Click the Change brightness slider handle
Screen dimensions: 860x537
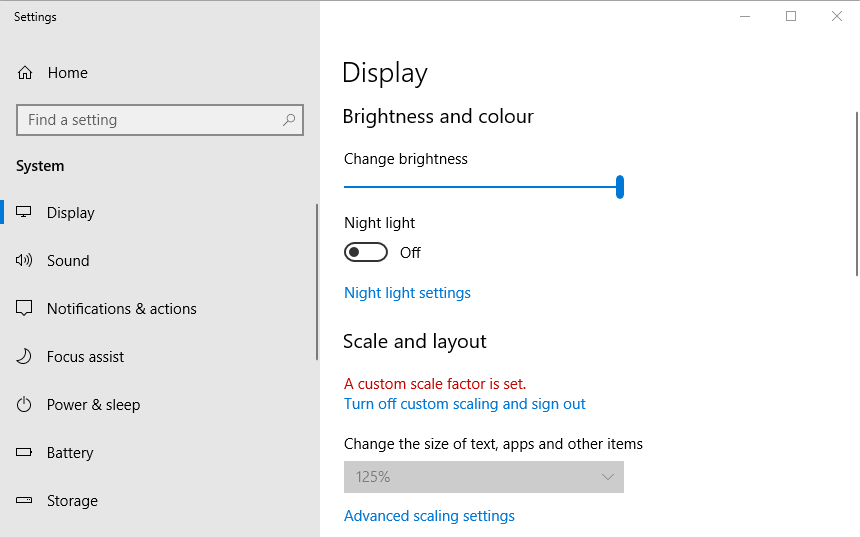pyautogui.click(x=620, y=187)
